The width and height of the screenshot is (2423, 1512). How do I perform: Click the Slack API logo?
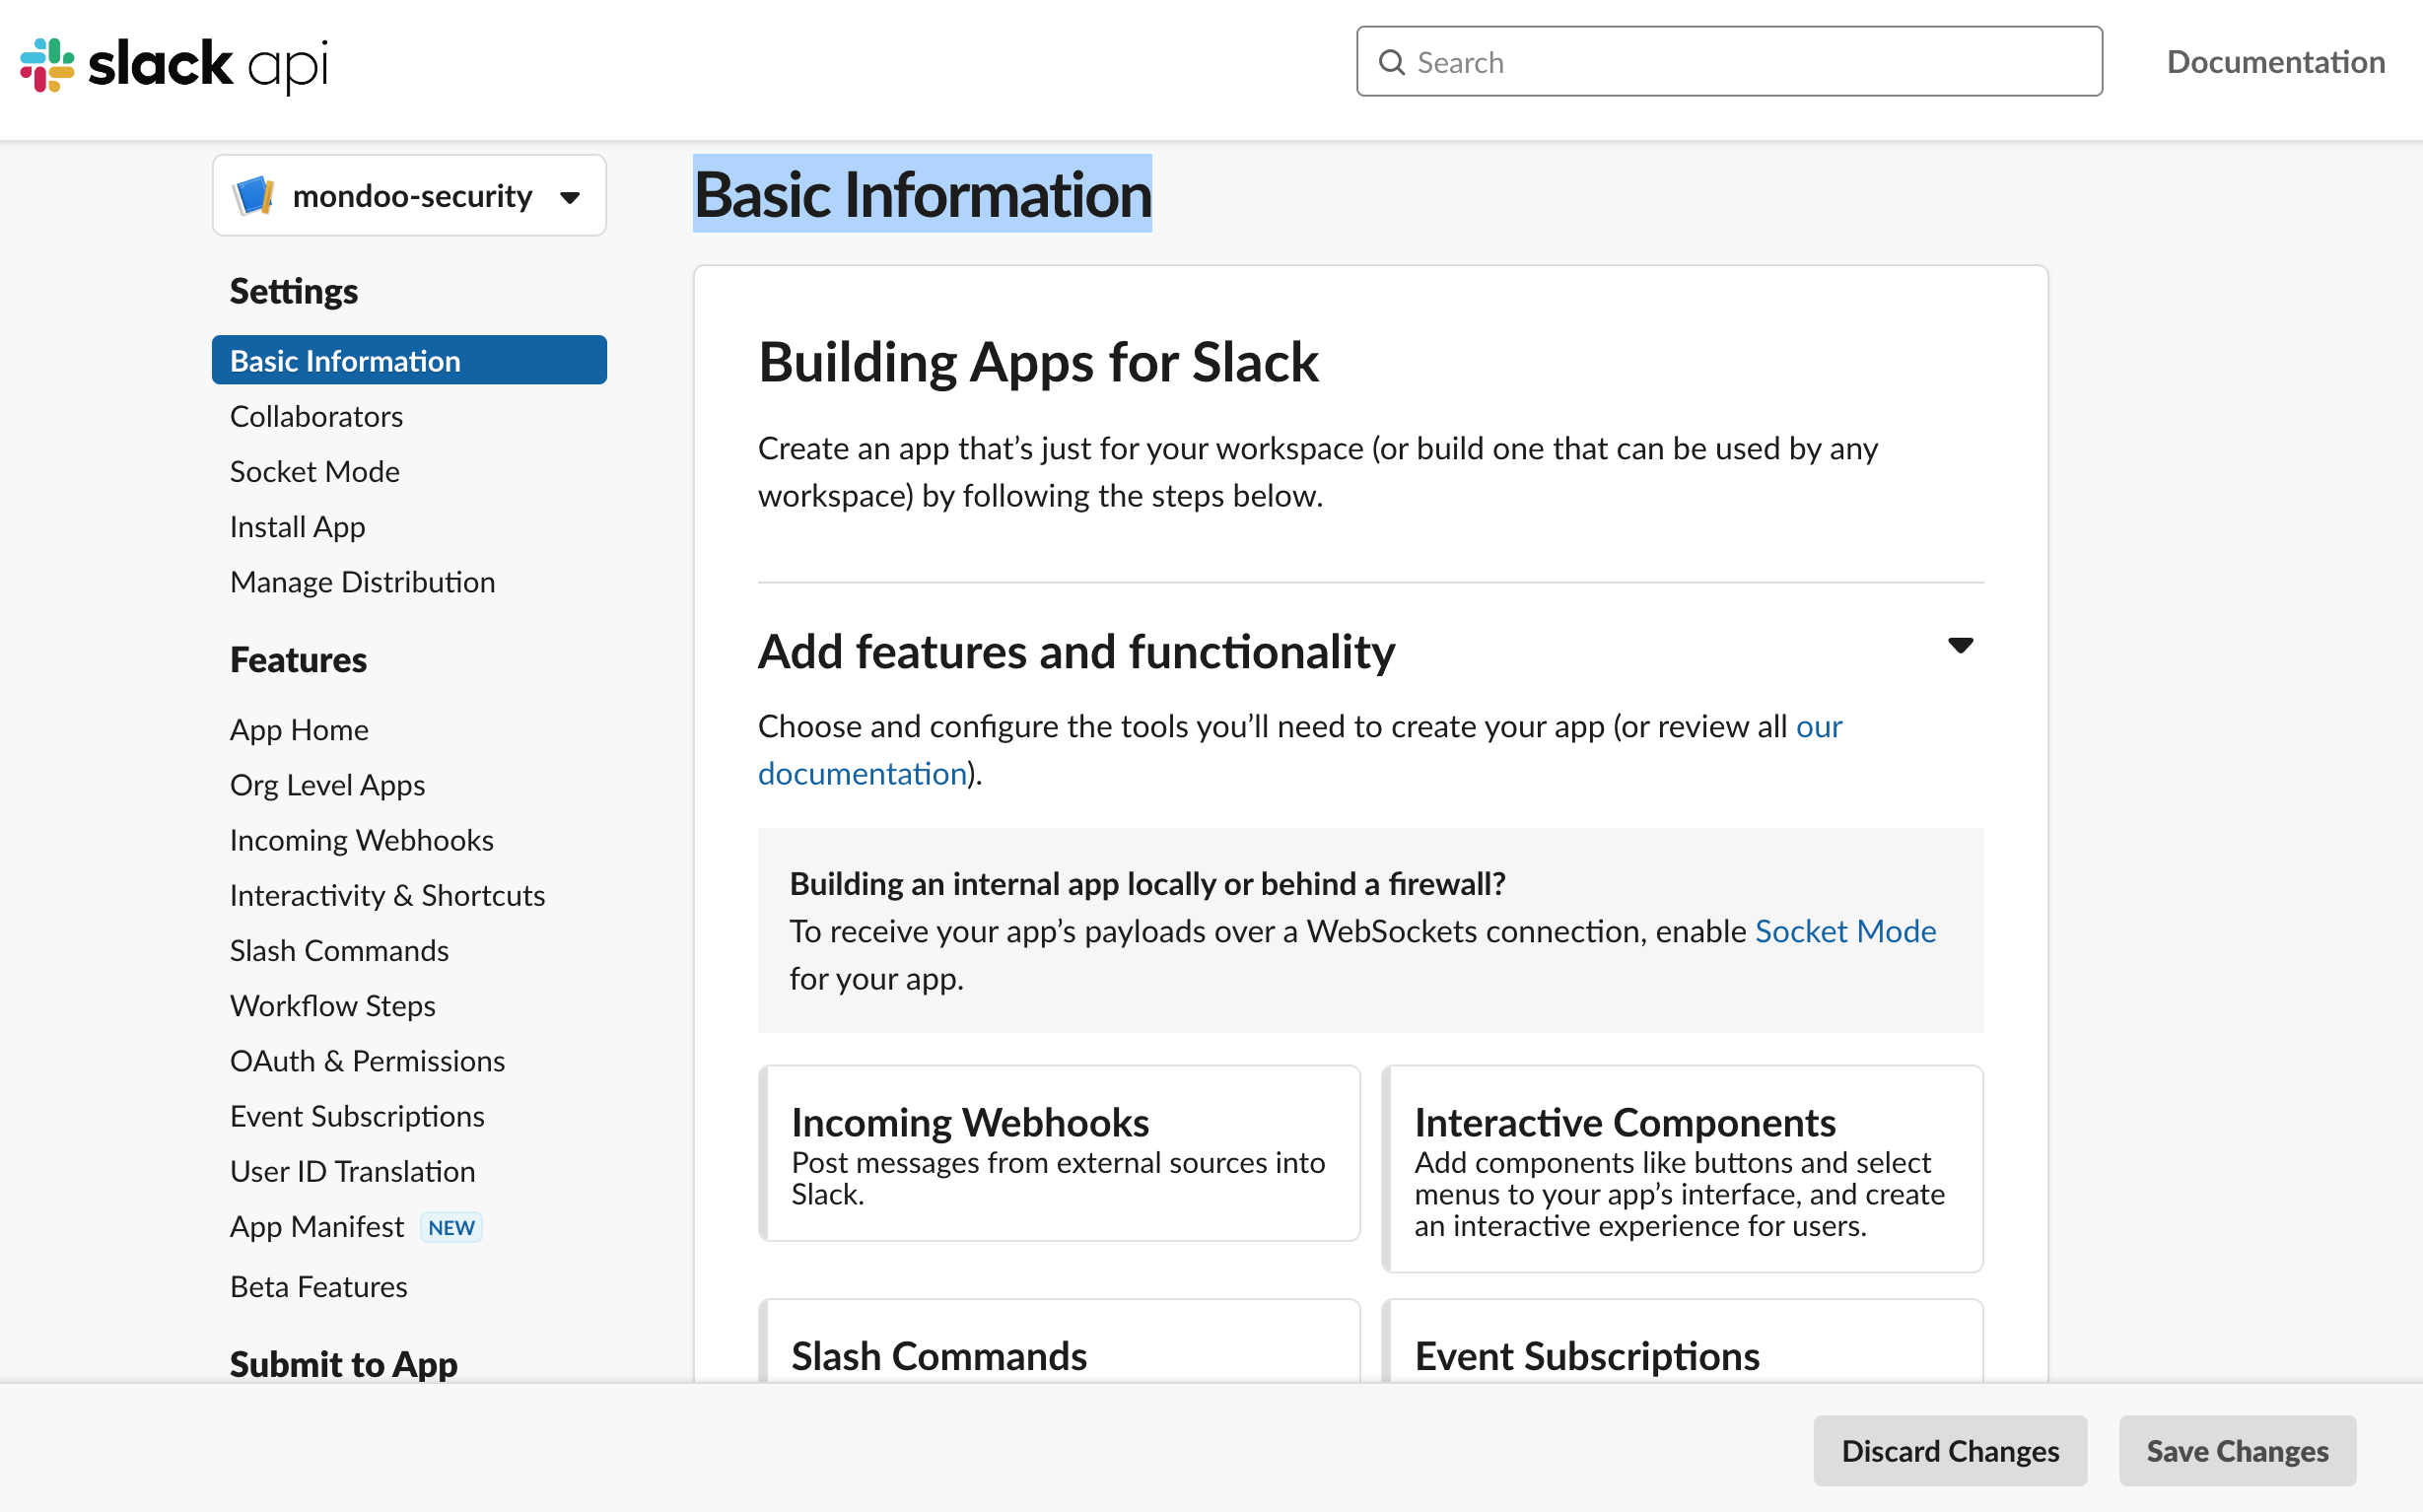point(172,63)
